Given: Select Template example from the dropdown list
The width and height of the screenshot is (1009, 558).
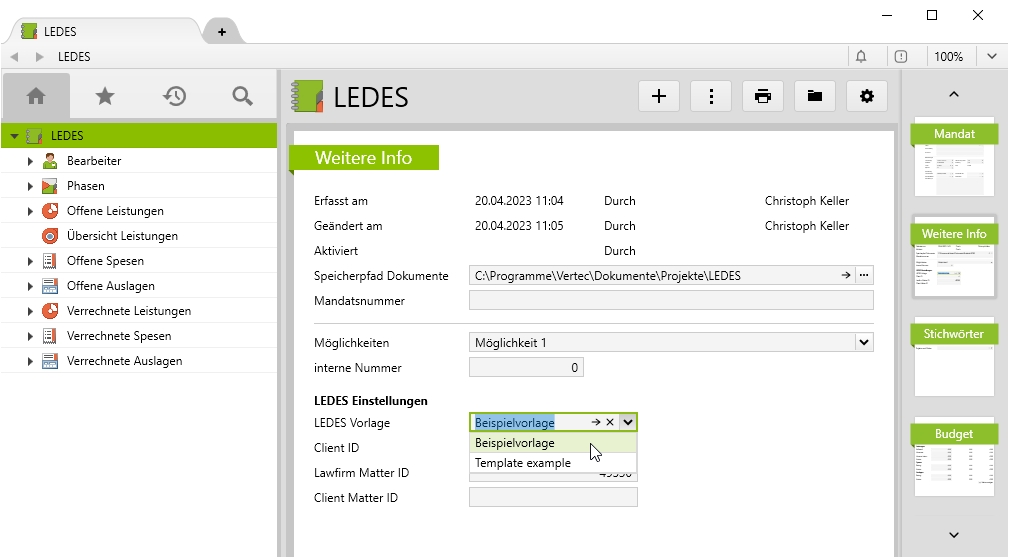Looking at the screenshot, I should (523, 464).
